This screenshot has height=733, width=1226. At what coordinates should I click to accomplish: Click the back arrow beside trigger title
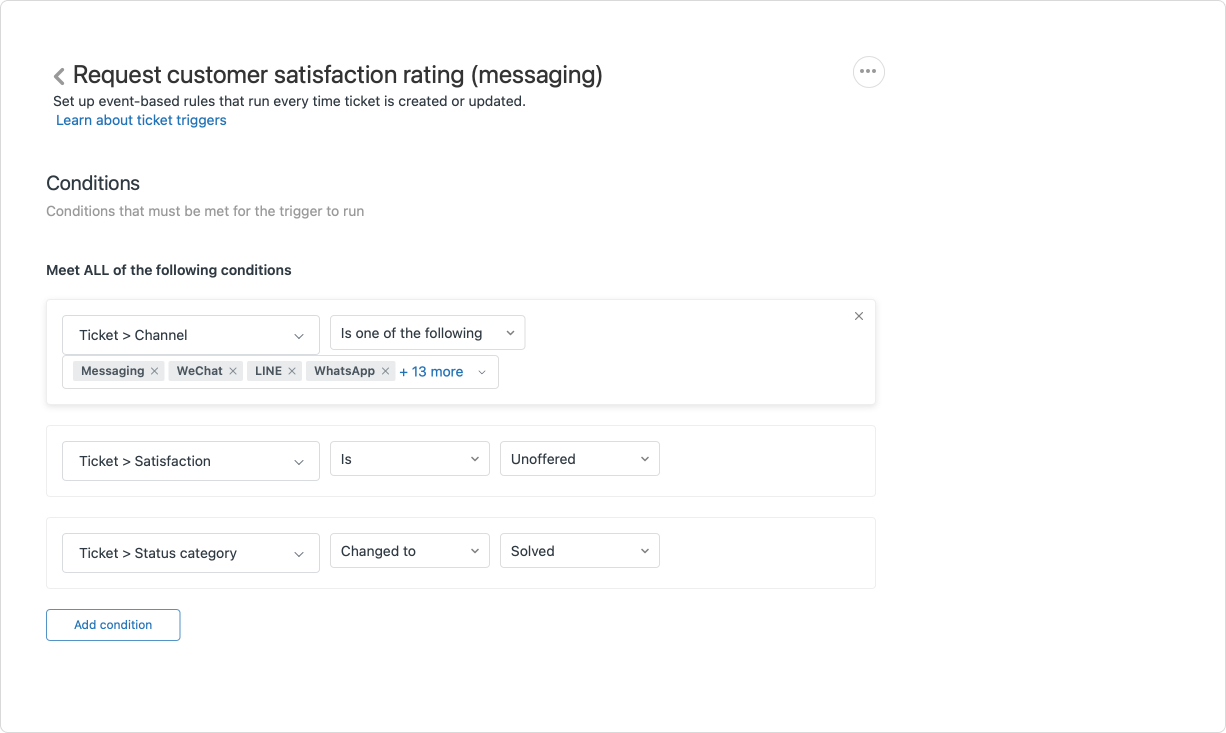pyautogui.click(x=59, y=76)
